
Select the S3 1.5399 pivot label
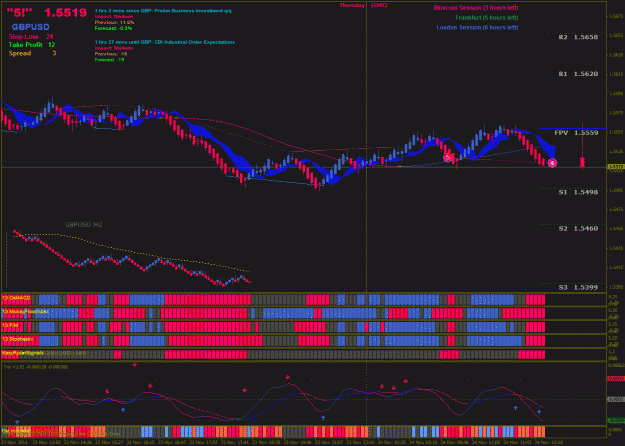578,287
